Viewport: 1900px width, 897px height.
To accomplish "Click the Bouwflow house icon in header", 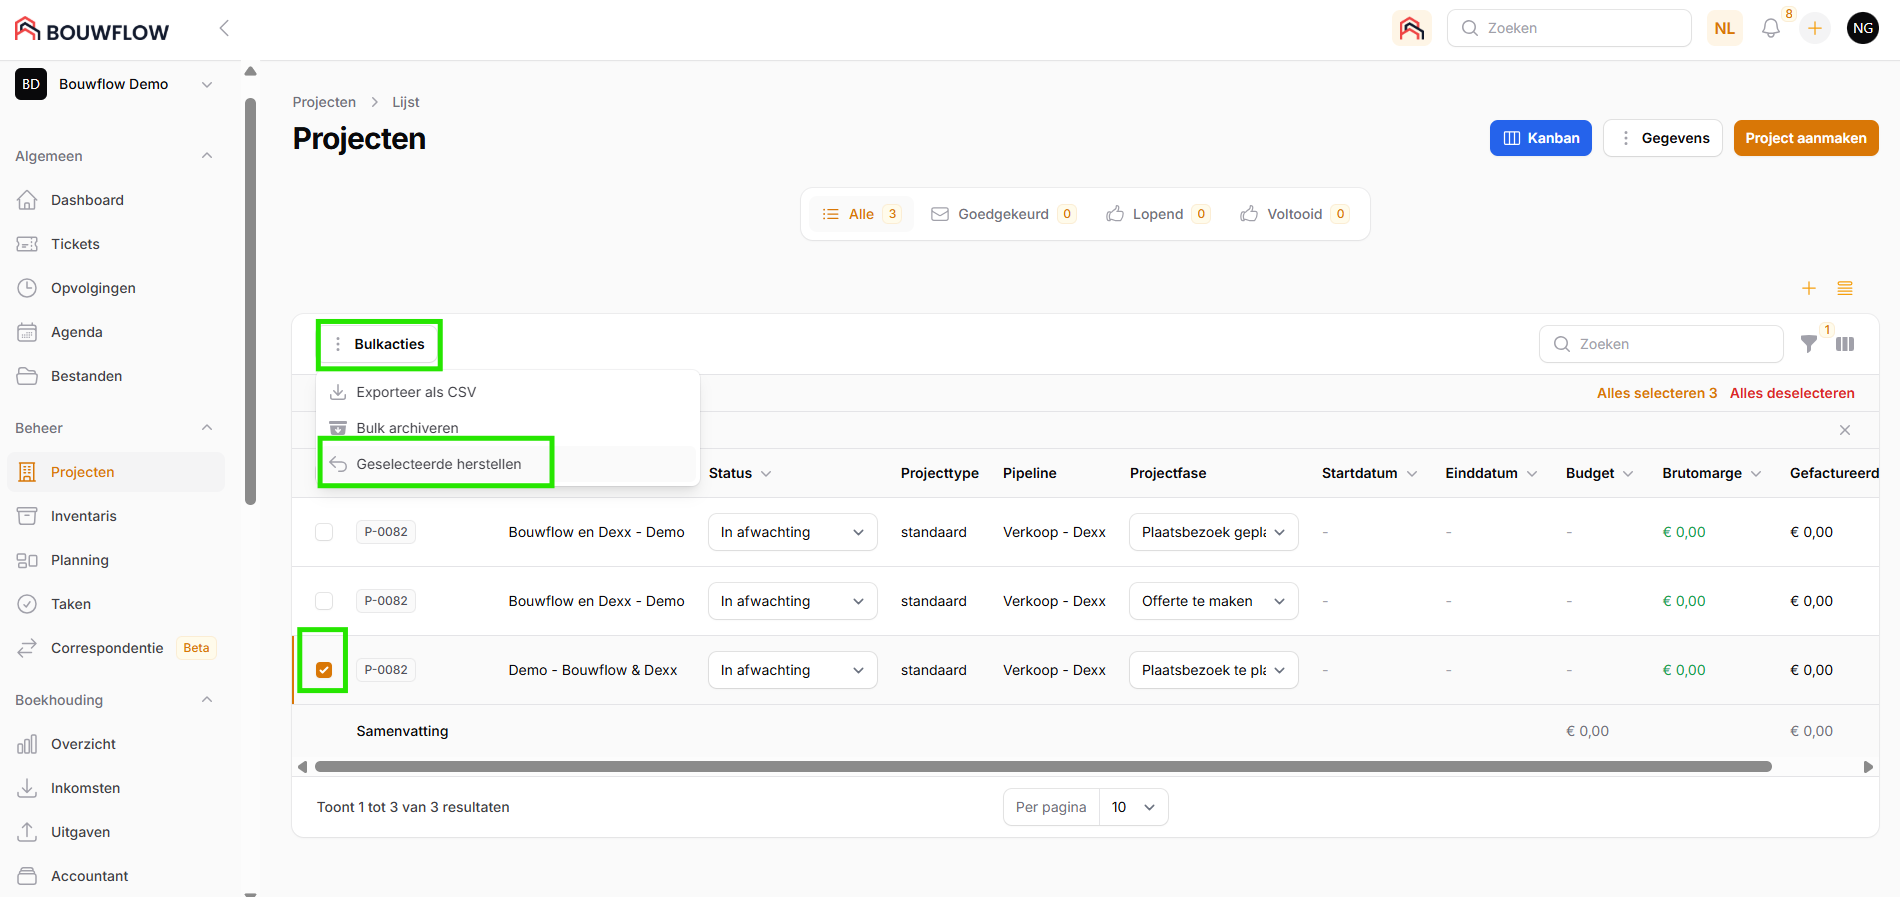I will (1411, 28).
